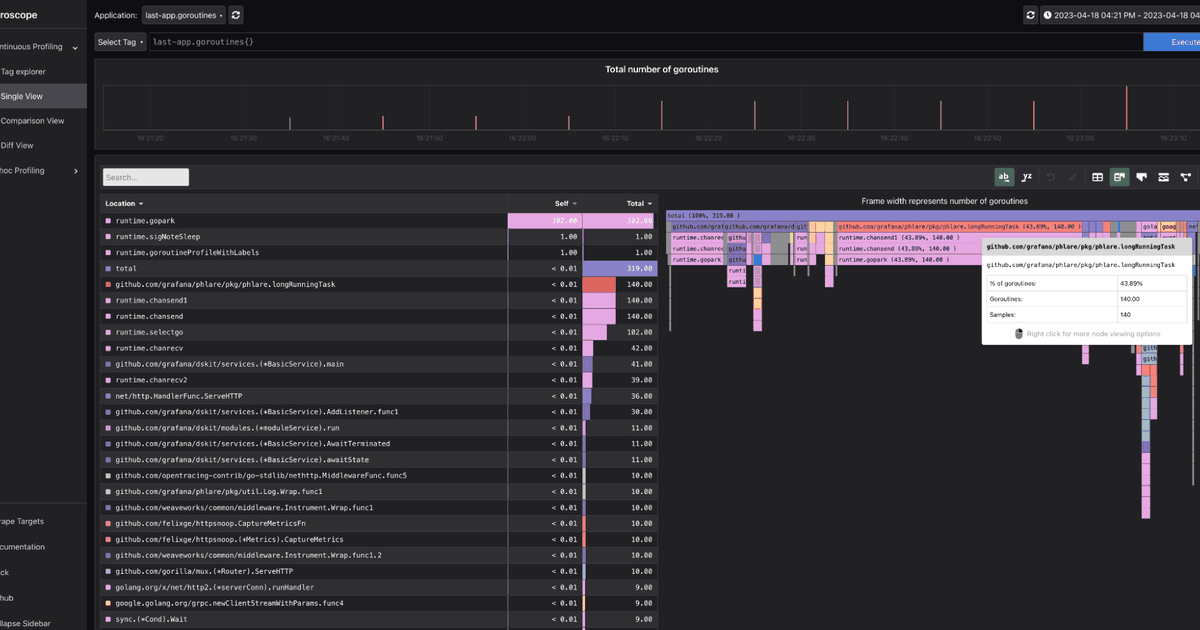Click the refresh icon beside the date range
The image size is (1200, 630).
[x=1031, y=15]
